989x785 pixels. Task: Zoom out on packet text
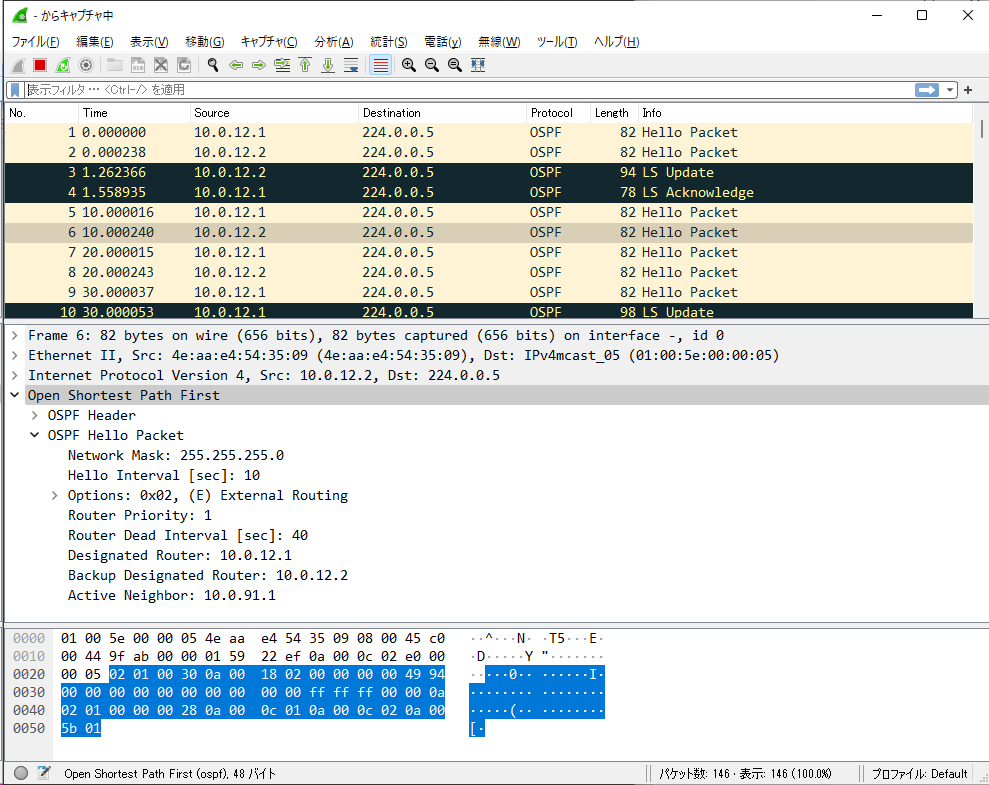click(x=432, y=65)
